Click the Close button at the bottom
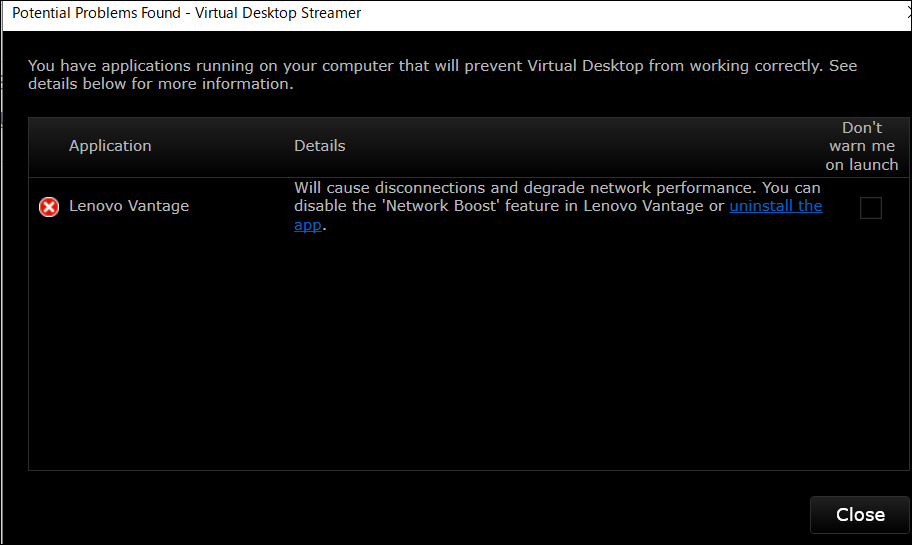The height and width of the screenshot is (545, 912). 860,515
